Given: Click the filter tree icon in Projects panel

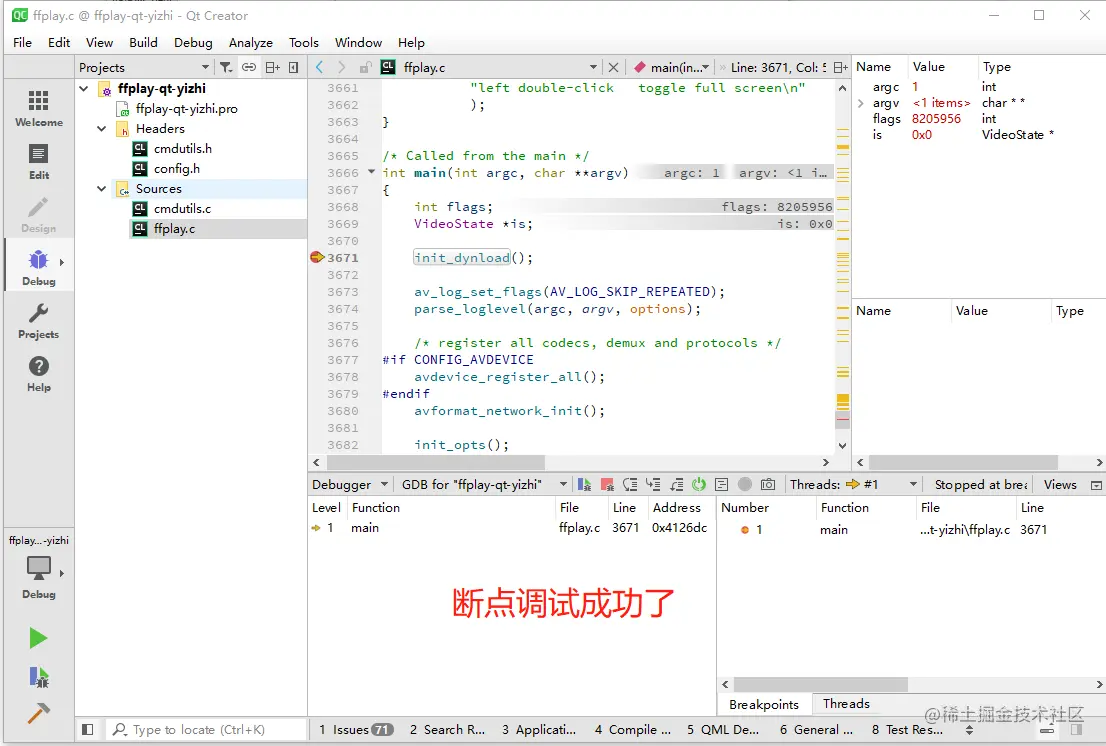Looking at the screenshot, I should [226, 67].
